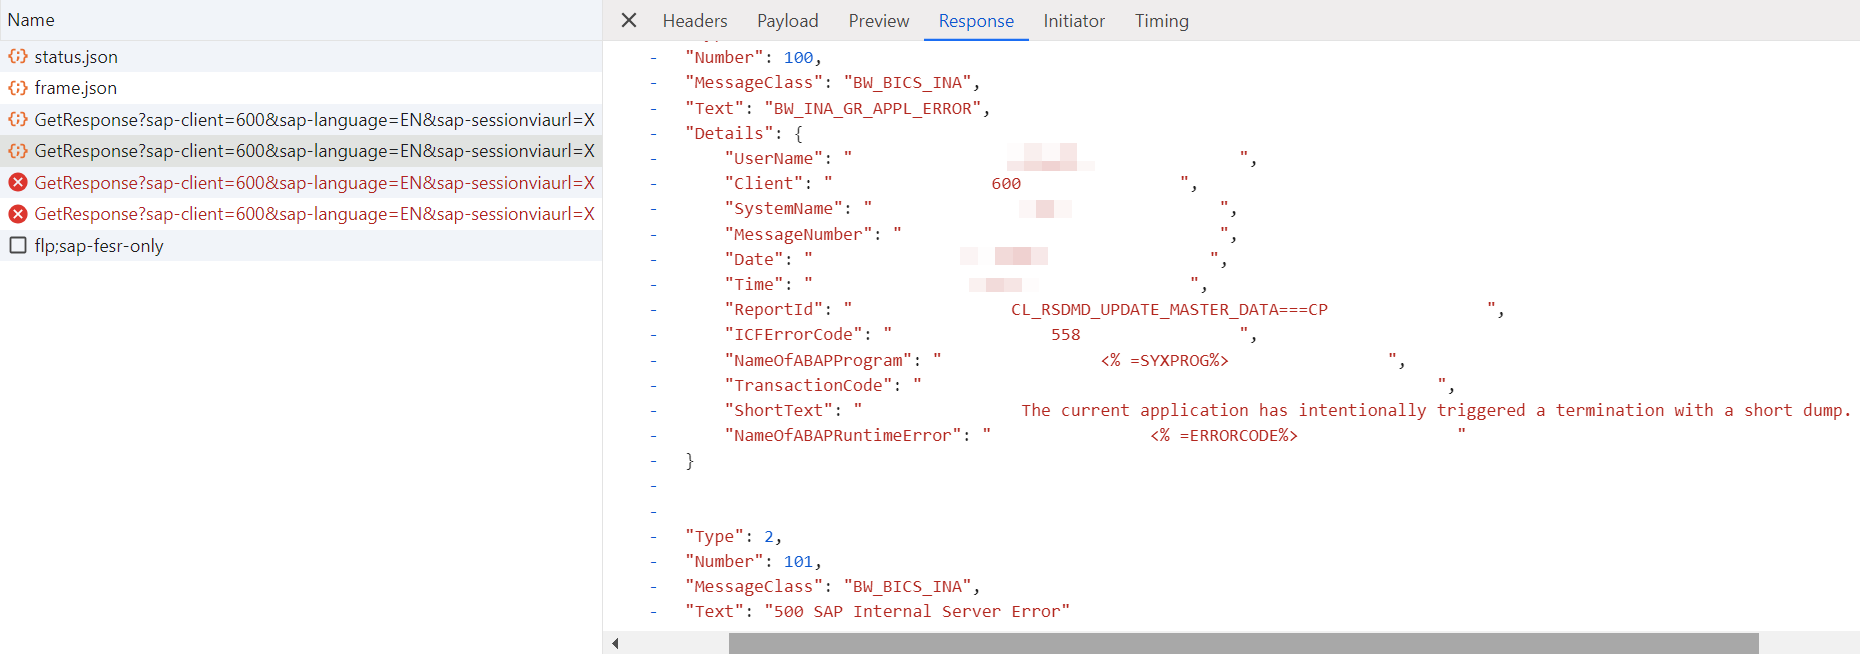Close the request details pane

point(629,20)
